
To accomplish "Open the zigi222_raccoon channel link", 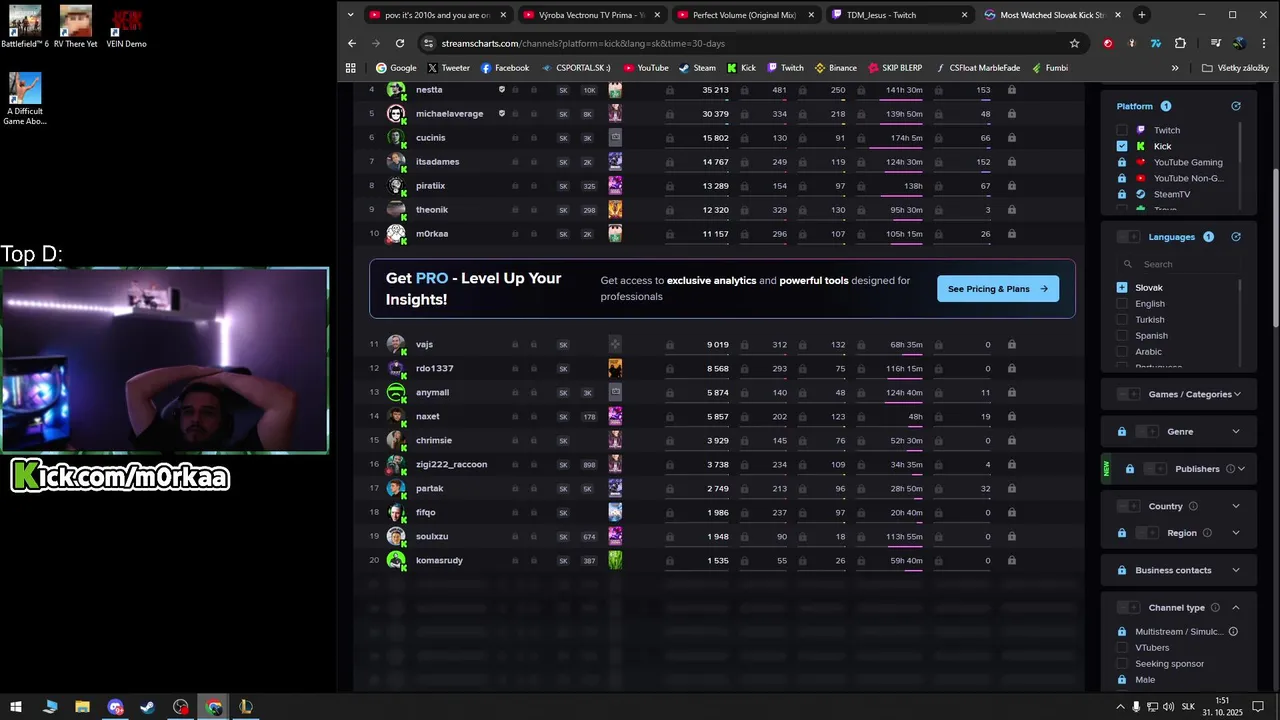I will 451,464.
